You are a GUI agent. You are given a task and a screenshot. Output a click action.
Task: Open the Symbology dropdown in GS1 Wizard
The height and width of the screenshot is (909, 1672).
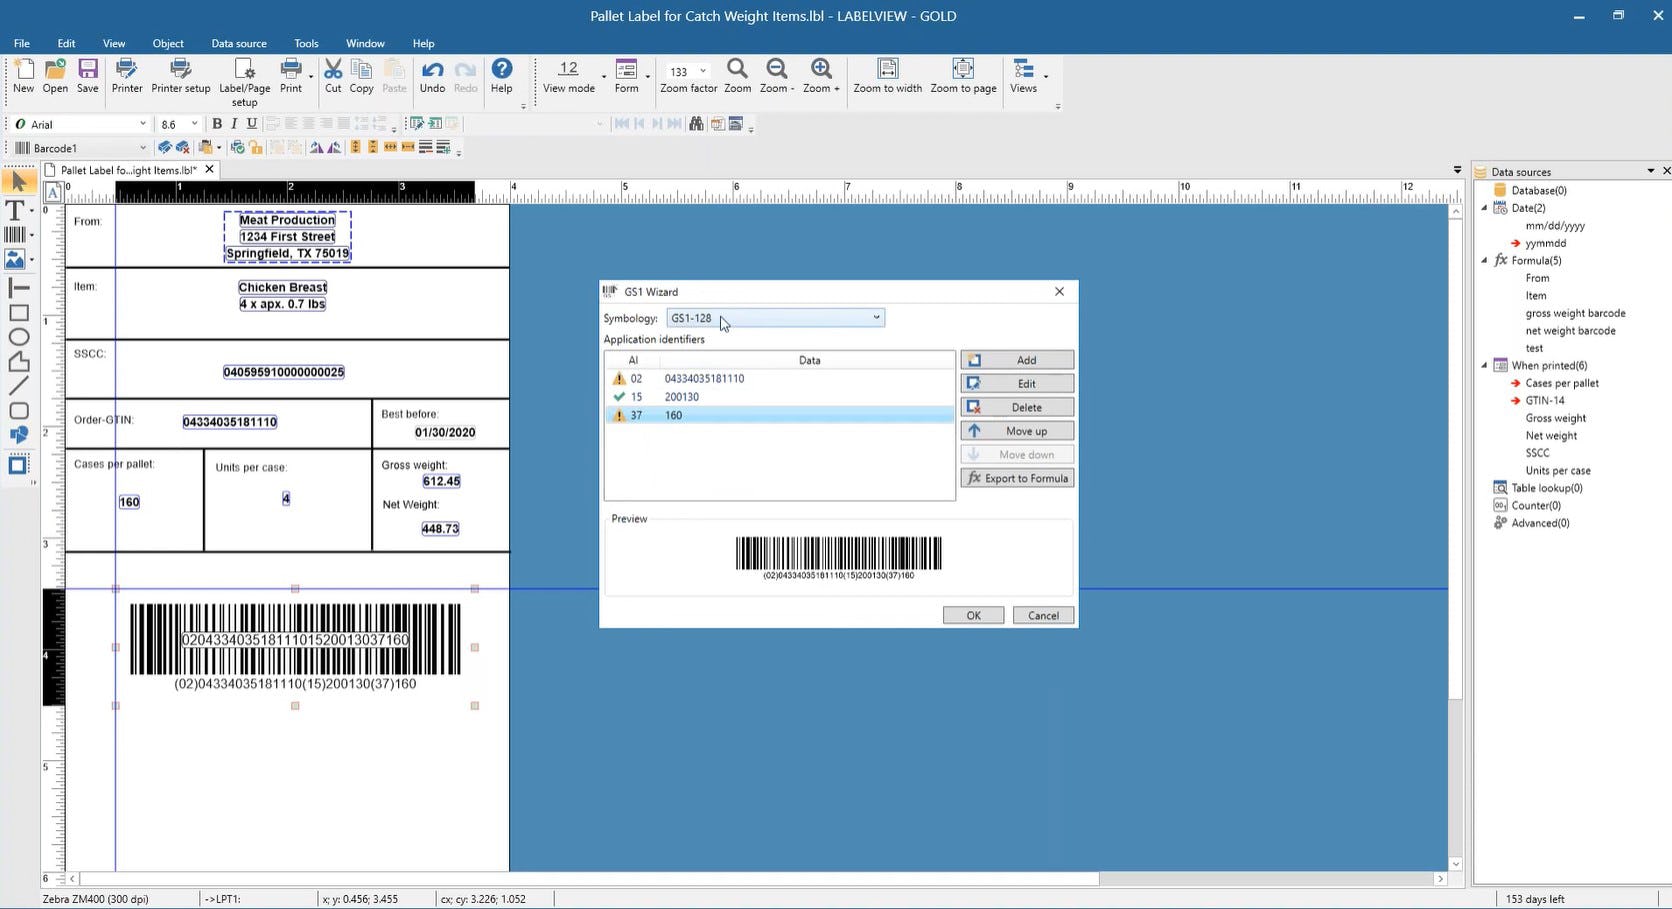click(875, 317)
